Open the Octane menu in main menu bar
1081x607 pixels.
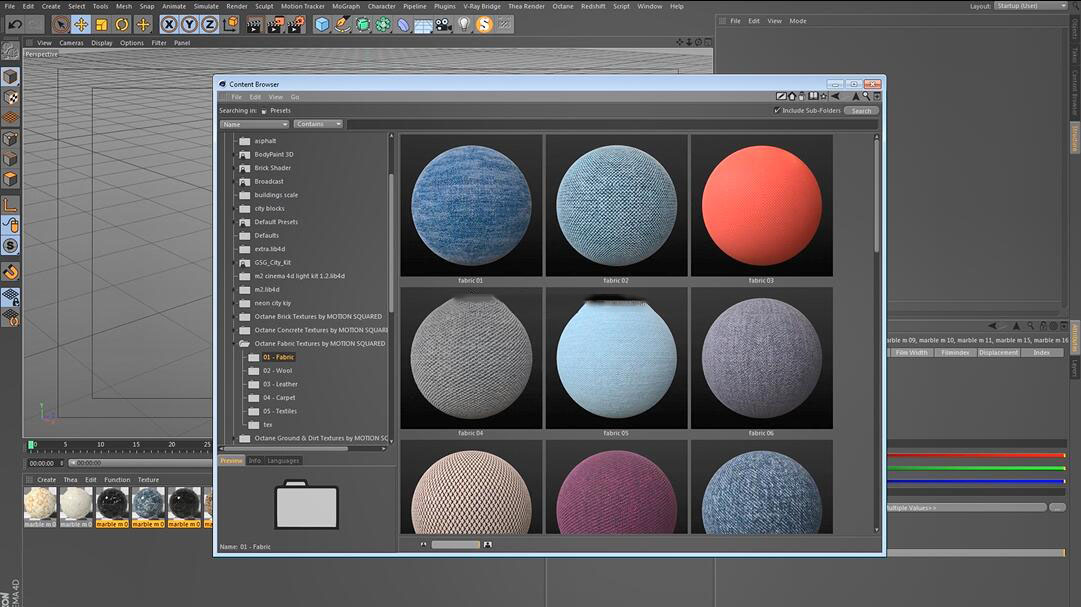pyautogui.click(x=563, y=6)
